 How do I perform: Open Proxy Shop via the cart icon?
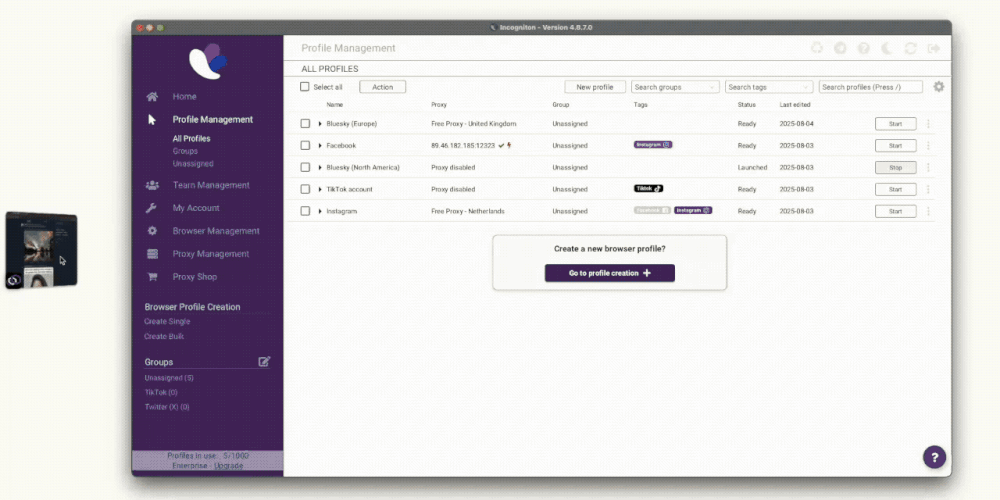pyautogui.click(x=152, y=277)
